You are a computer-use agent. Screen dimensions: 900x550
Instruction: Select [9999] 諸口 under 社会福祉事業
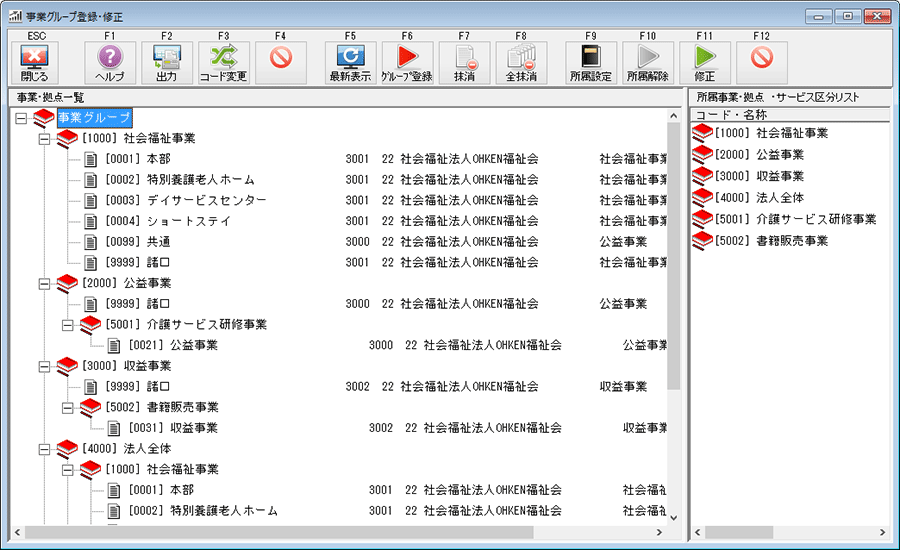pos(138,262)
